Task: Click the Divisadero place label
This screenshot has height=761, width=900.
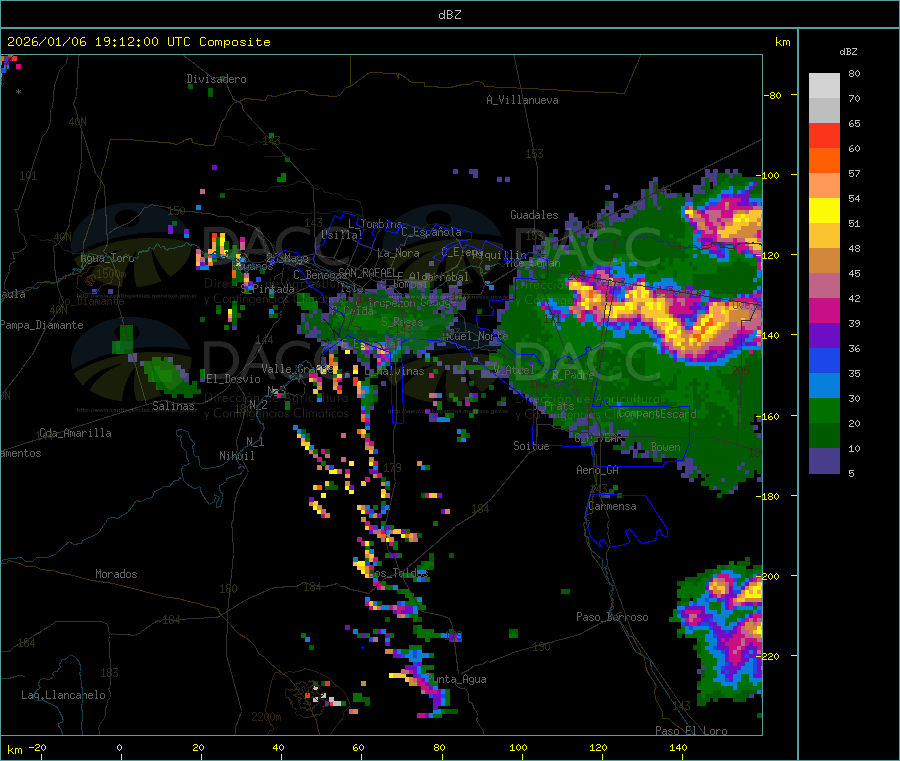Action: point(216,79)
